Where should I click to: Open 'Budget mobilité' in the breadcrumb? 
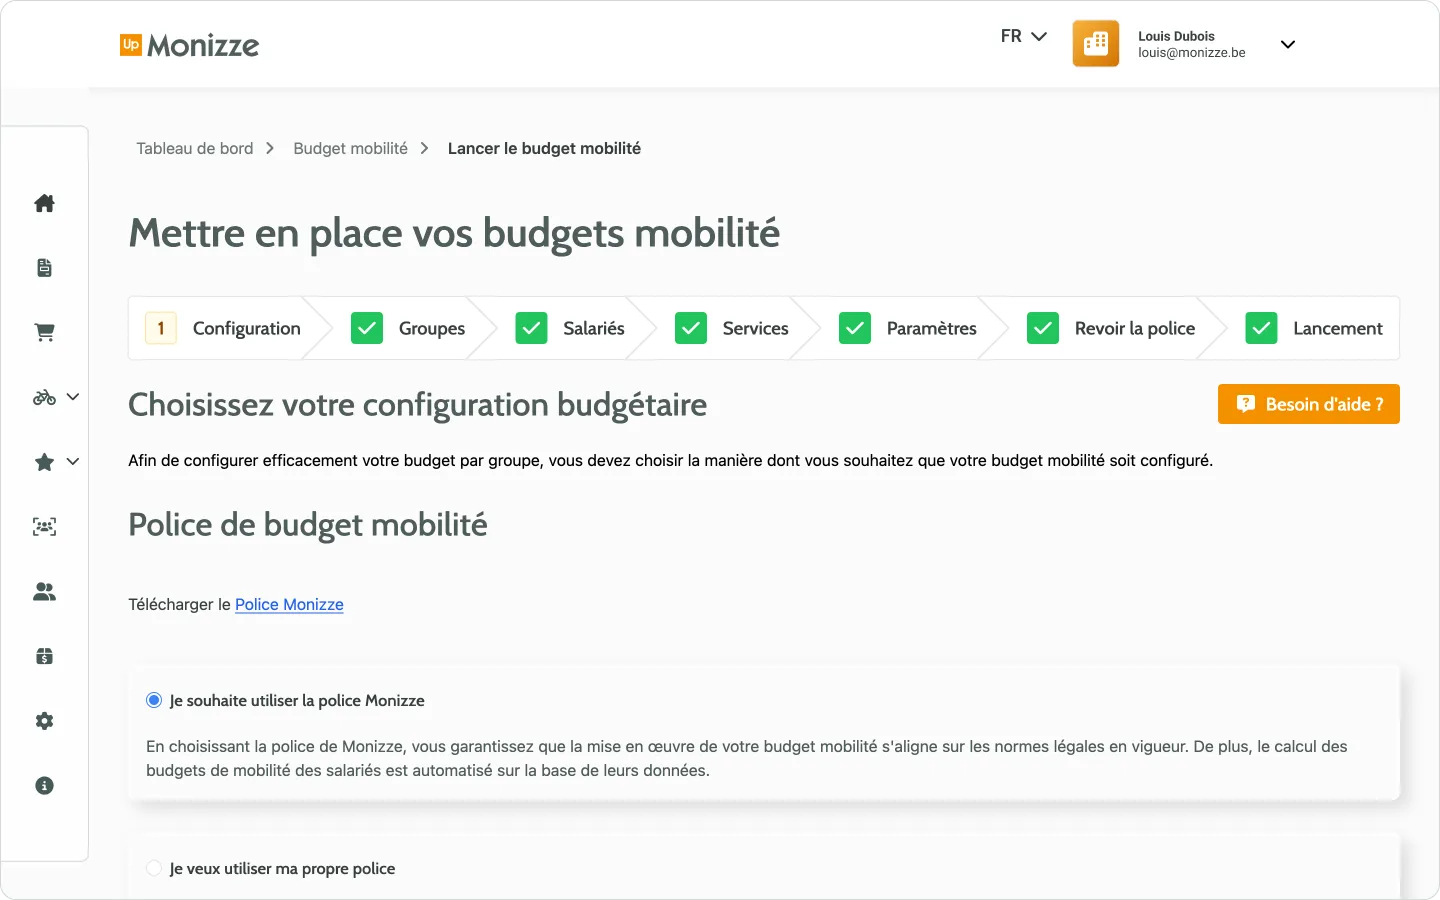[x=350, y=148]
